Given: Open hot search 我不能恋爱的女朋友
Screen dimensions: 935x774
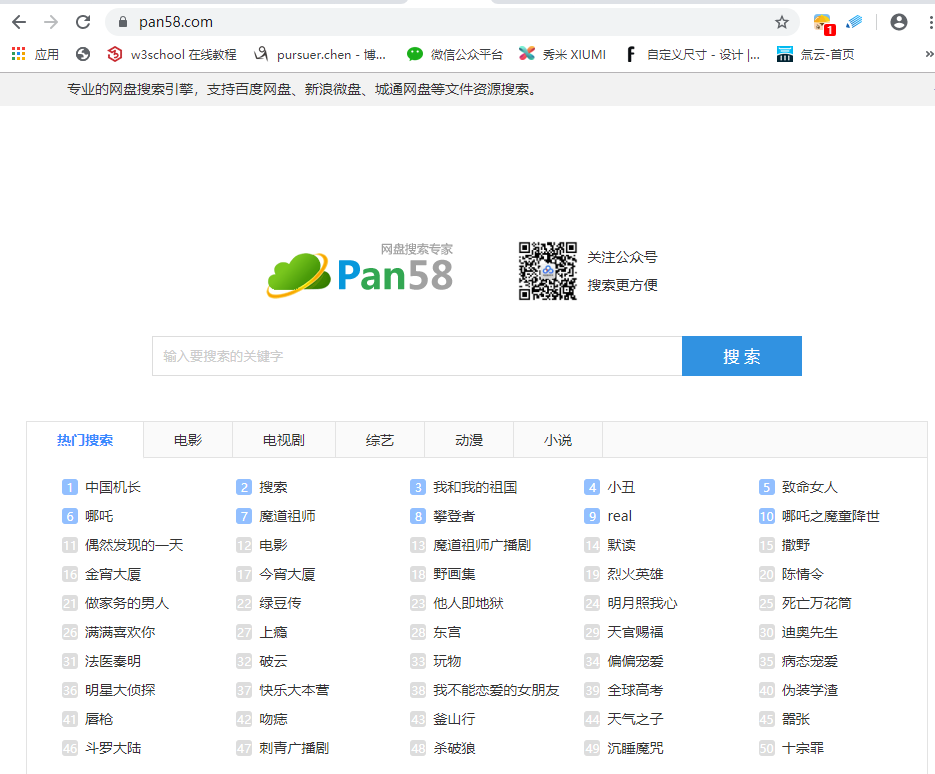Looking at the screenshot, I should tap(496, 690).
